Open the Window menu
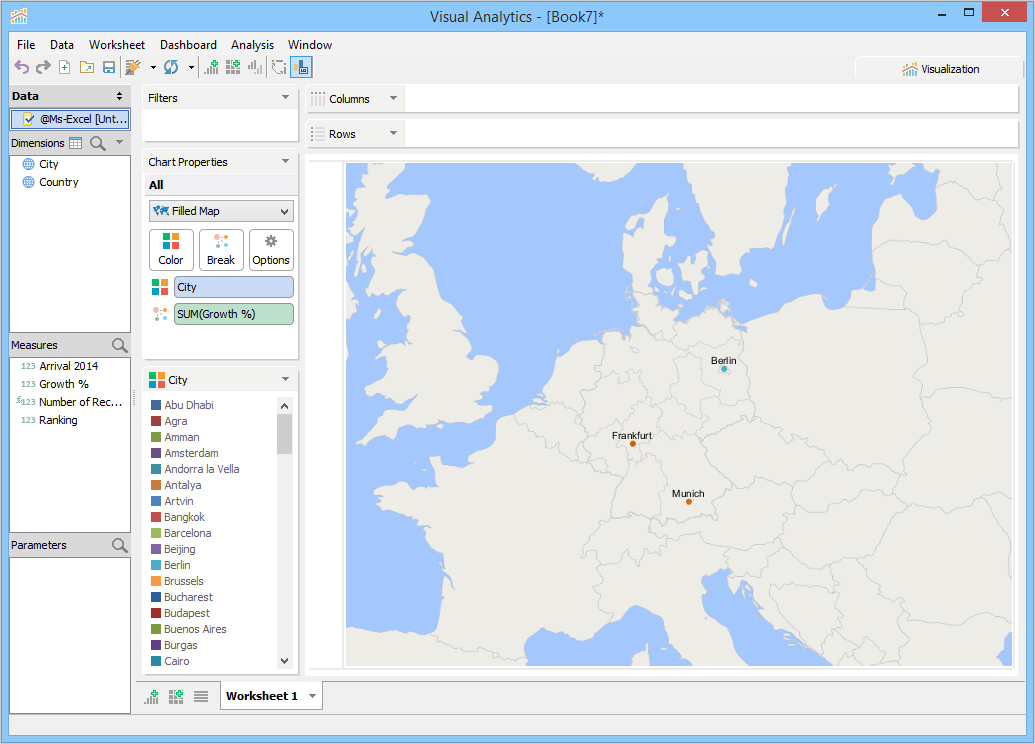 click(x=310, y=45)
